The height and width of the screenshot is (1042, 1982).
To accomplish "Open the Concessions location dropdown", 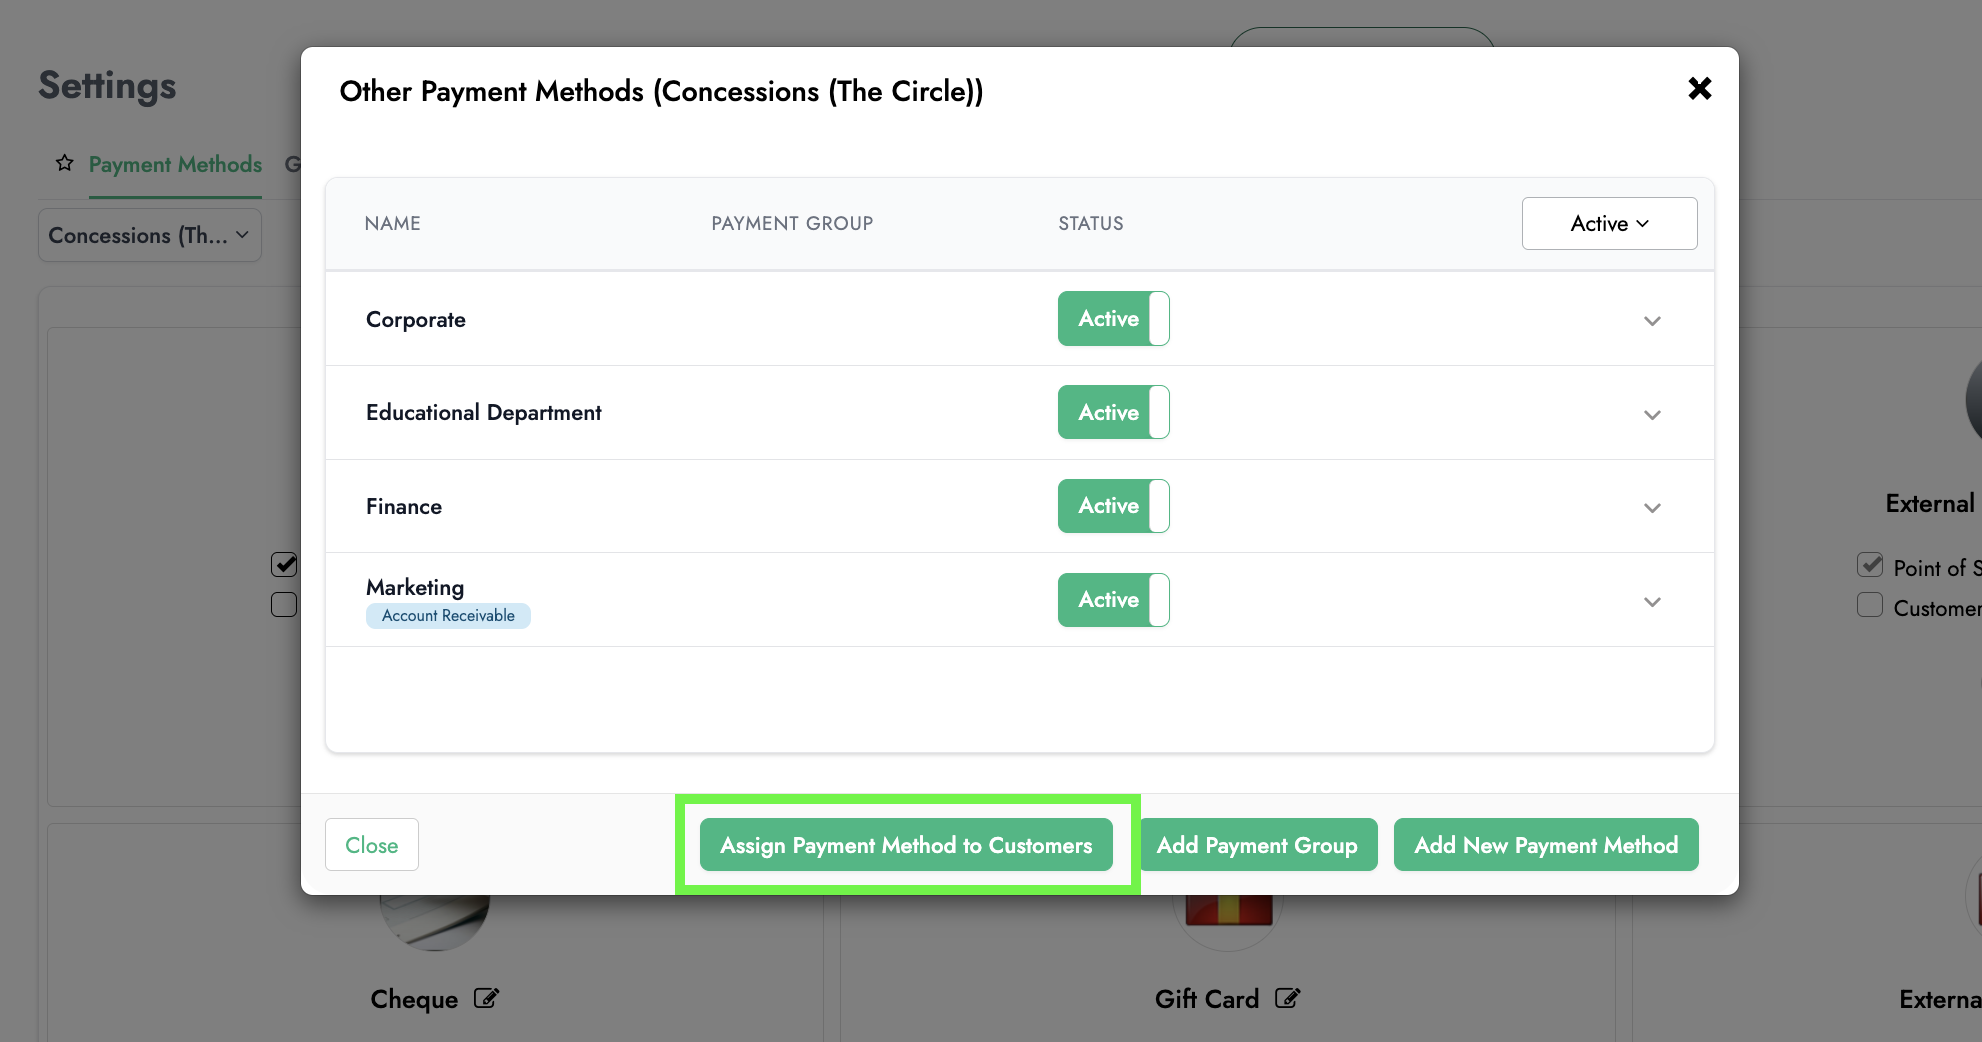I will (x=149, y=236).
